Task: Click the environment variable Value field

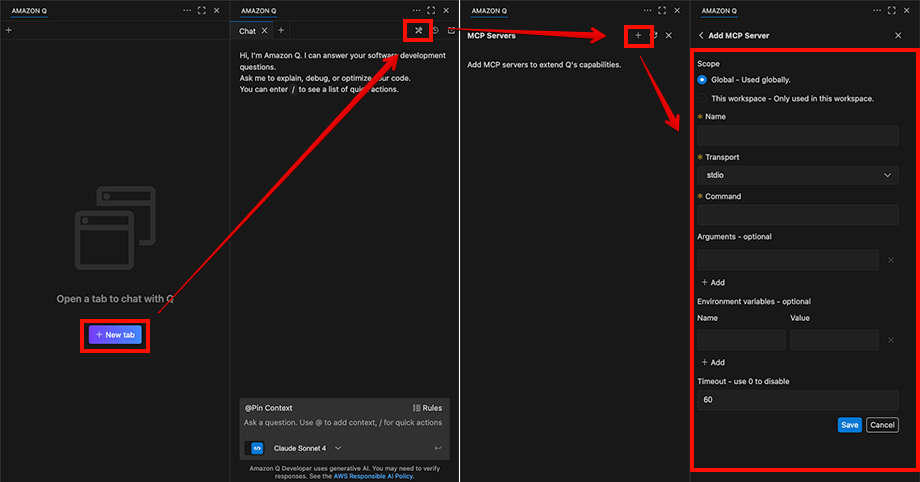Action: point(834,340)
